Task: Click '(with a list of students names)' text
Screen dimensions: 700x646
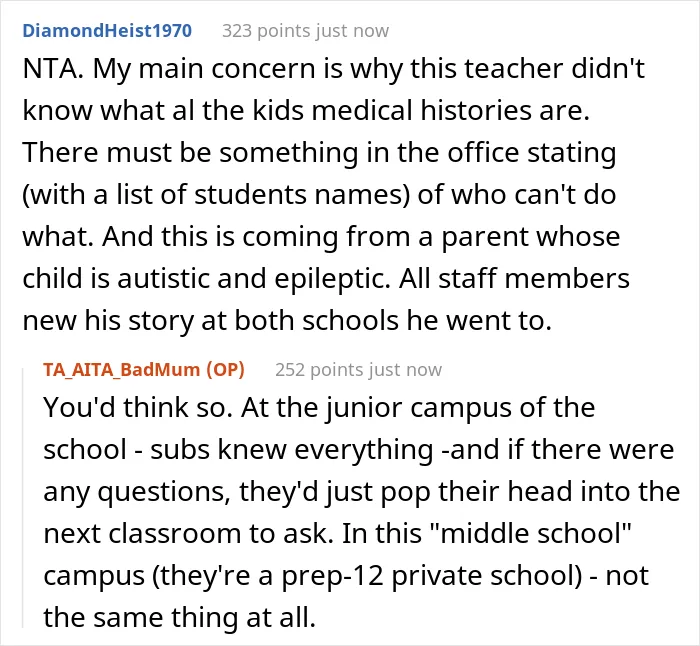Action: click(216, 196)
